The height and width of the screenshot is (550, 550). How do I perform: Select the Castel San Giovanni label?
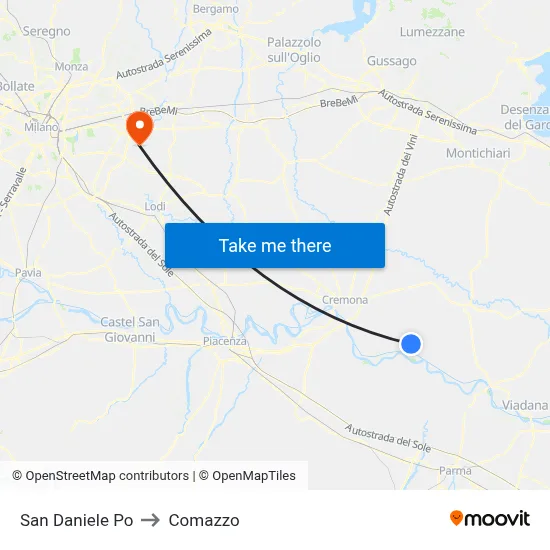click(x=130, y=330)
